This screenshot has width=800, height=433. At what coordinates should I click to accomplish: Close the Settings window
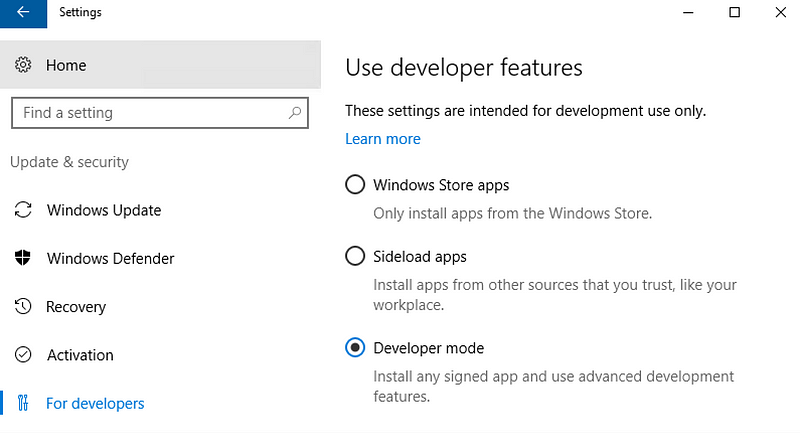pyautogui.click(x=780, y=12)
